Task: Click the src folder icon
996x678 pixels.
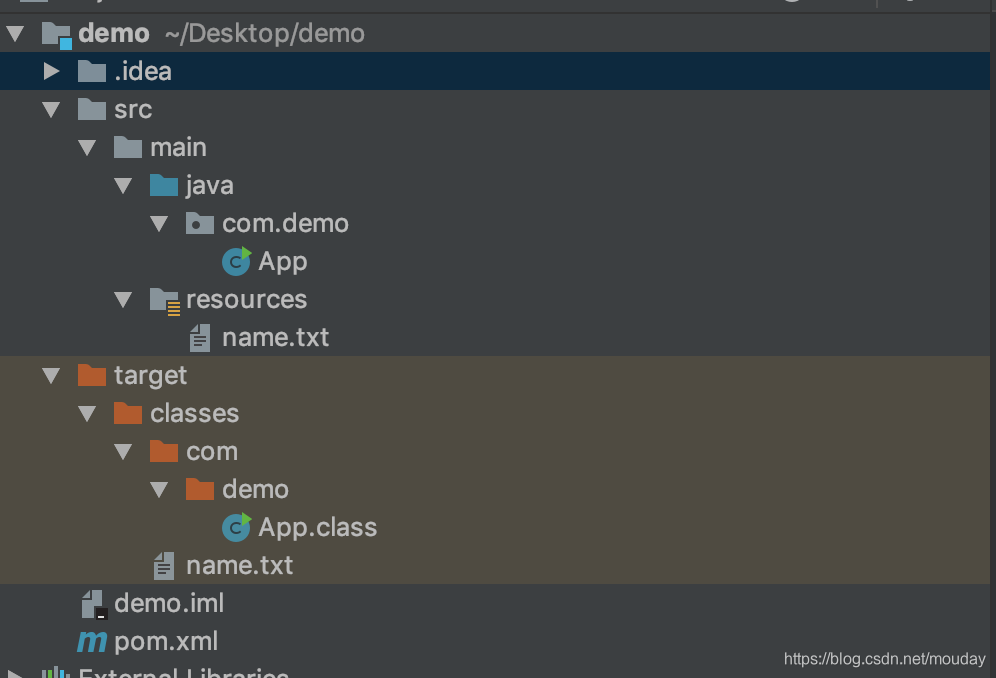Action: coord(92,109)
